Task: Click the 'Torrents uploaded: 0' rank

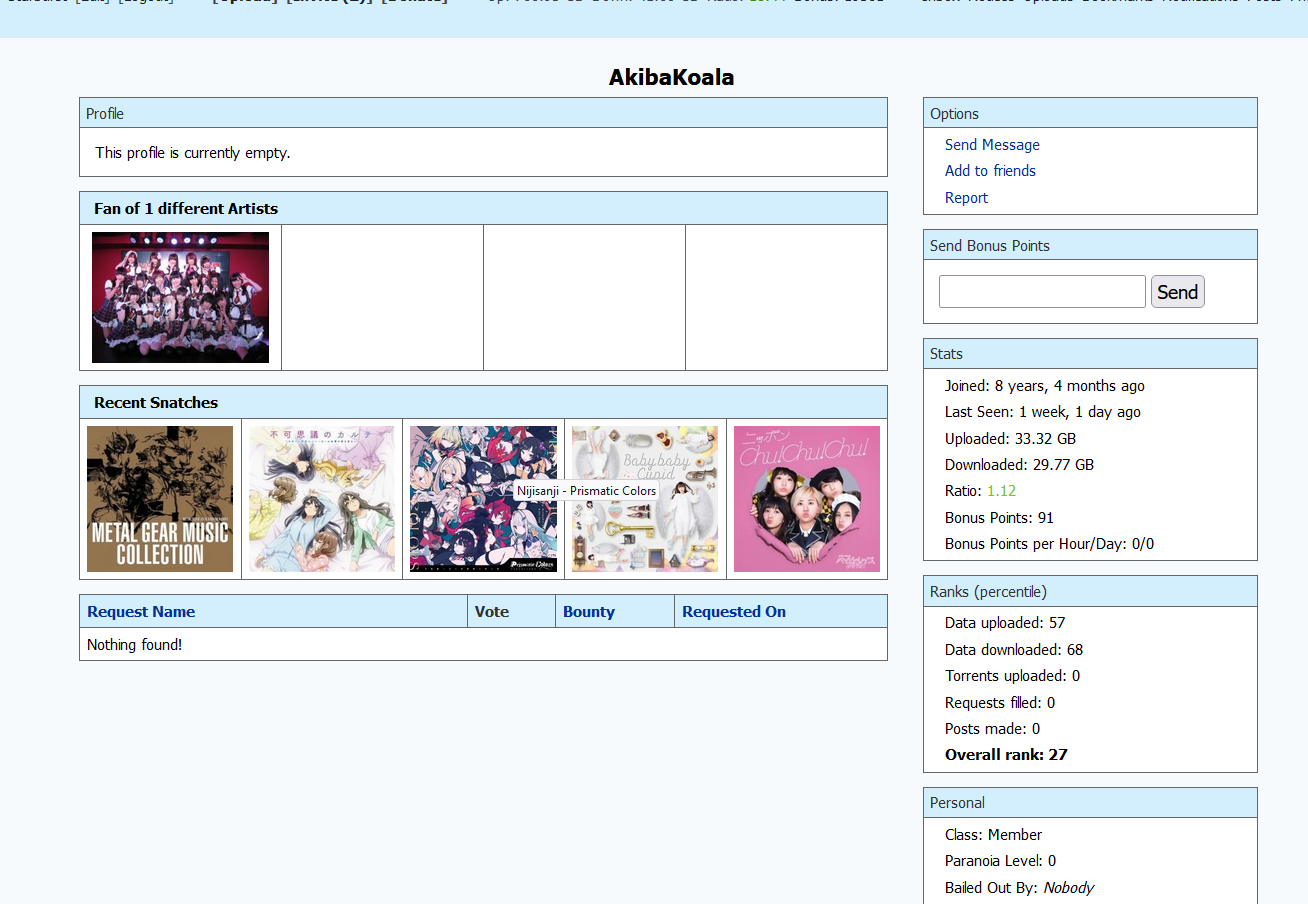Action: click(x=1012, y=676)
